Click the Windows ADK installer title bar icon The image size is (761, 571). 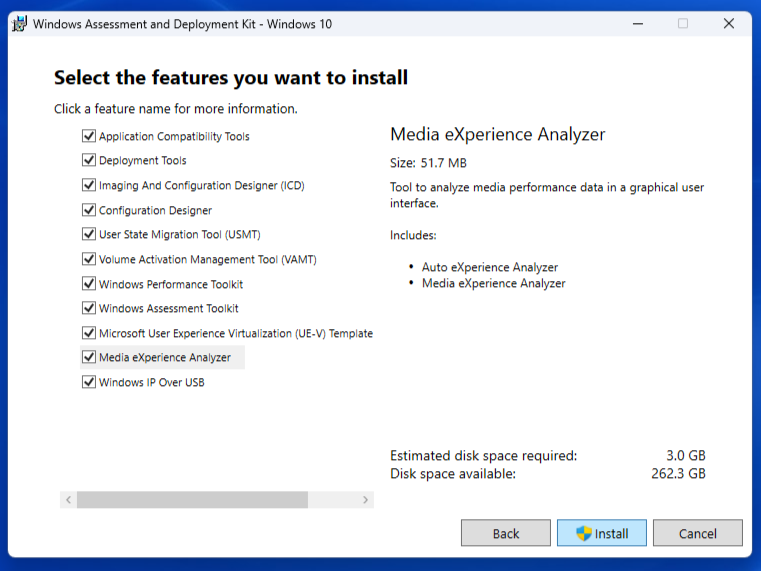[x=19, y=24]
